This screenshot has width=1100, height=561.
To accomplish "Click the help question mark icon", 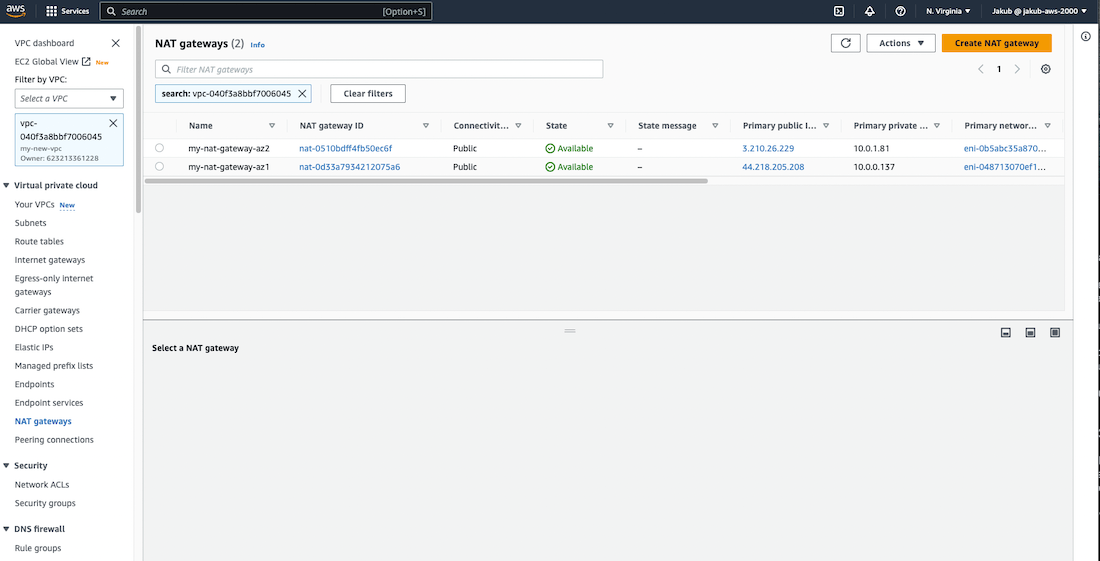I will point(900,11).
